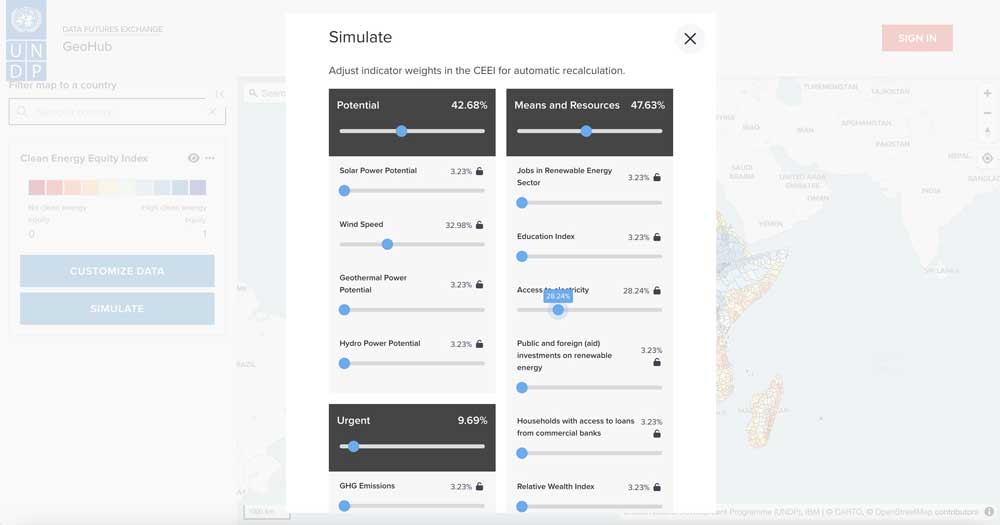The image size is (1000, 525).
Task: Click the red swatch in legend
Action: (x=36, y=187)
